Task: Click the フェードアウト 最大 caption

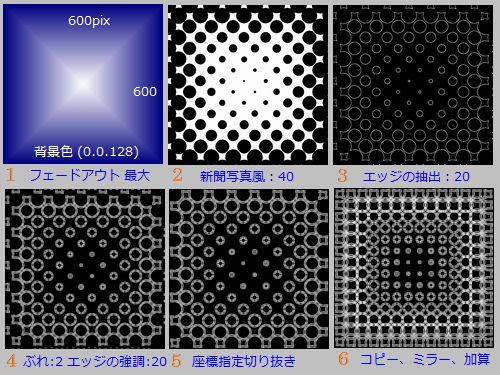Action: (x=90, y=175)
